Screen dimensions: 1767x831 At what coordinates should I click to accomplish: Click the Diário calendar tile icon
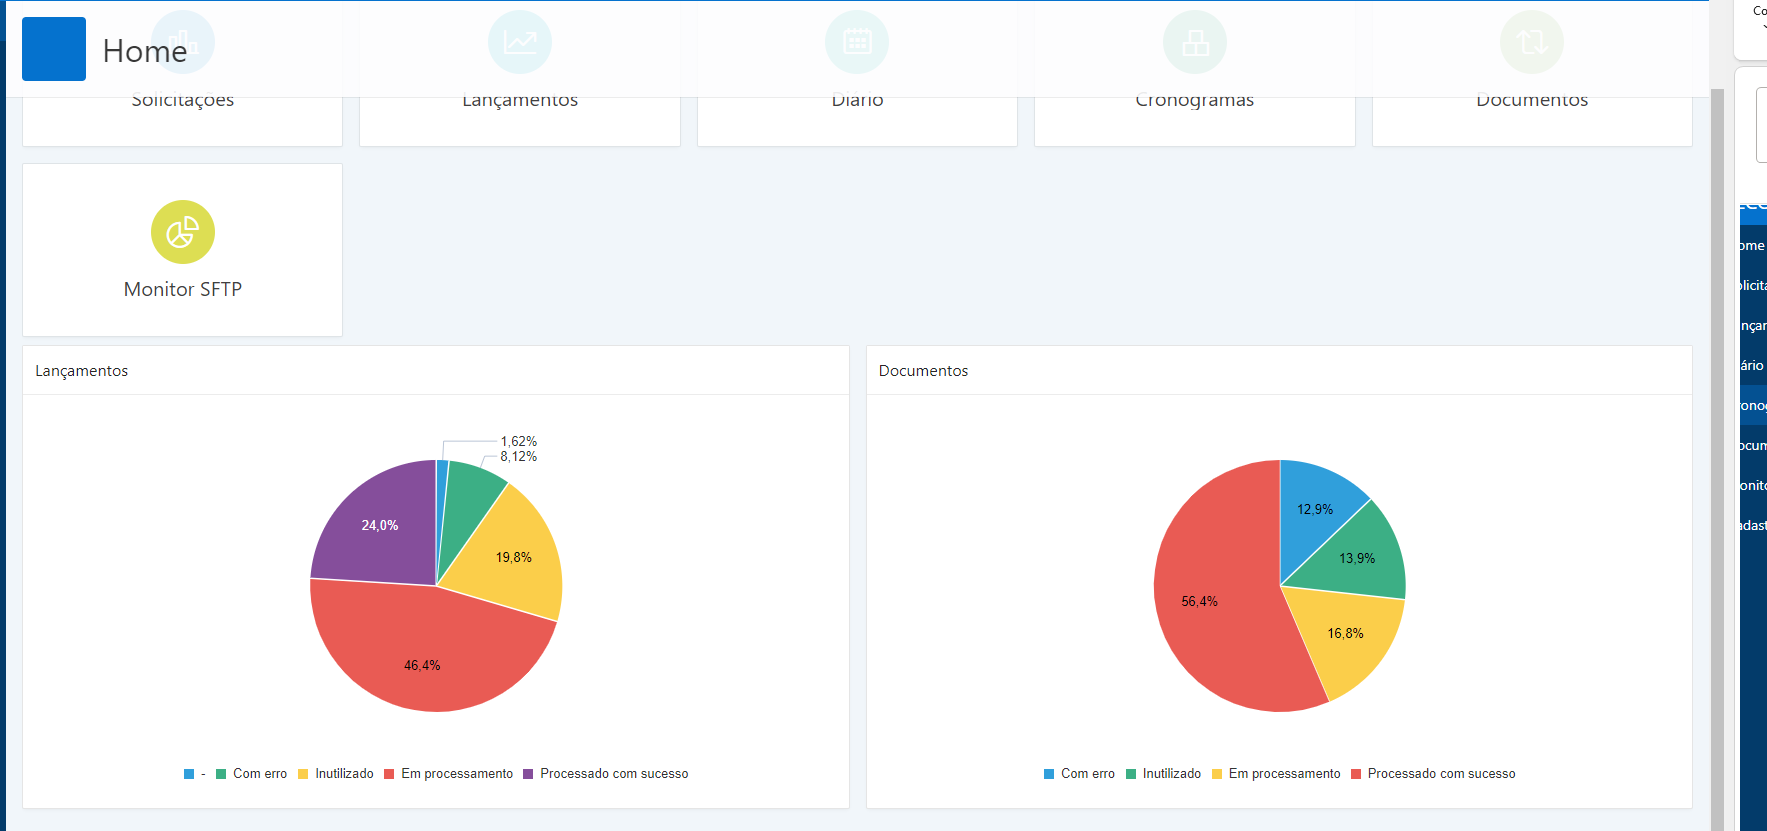856,42
